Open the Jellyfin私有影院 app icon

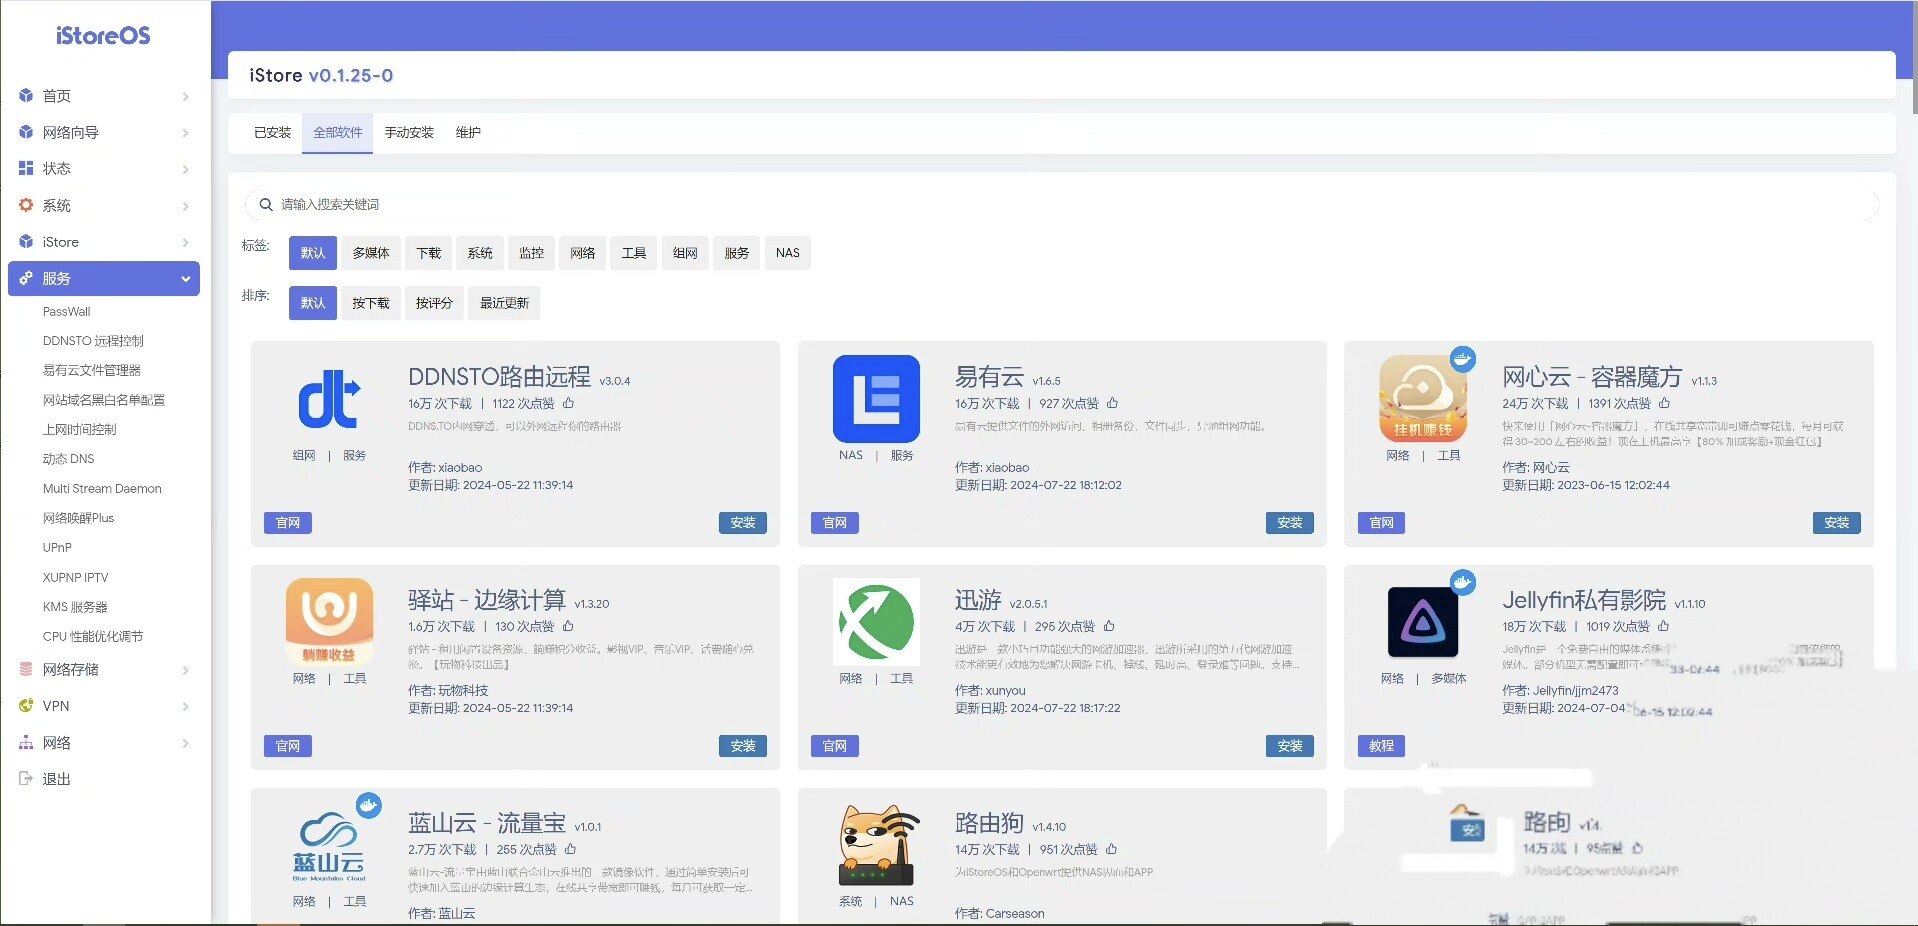(x=1423, y=622)
